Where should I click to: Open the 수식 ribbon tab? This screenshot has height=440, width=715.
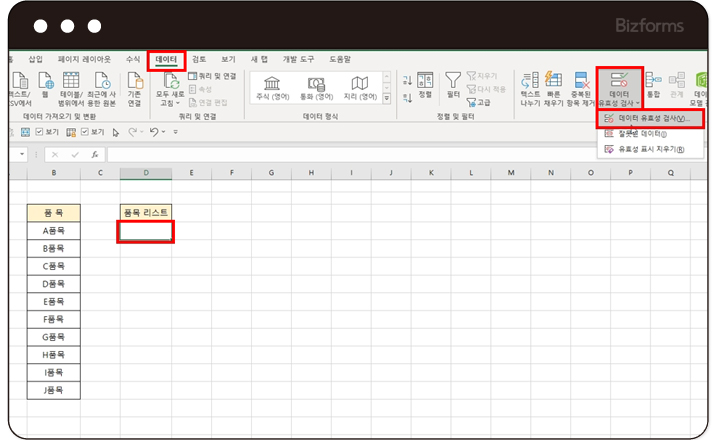click(x=133, y=59)
